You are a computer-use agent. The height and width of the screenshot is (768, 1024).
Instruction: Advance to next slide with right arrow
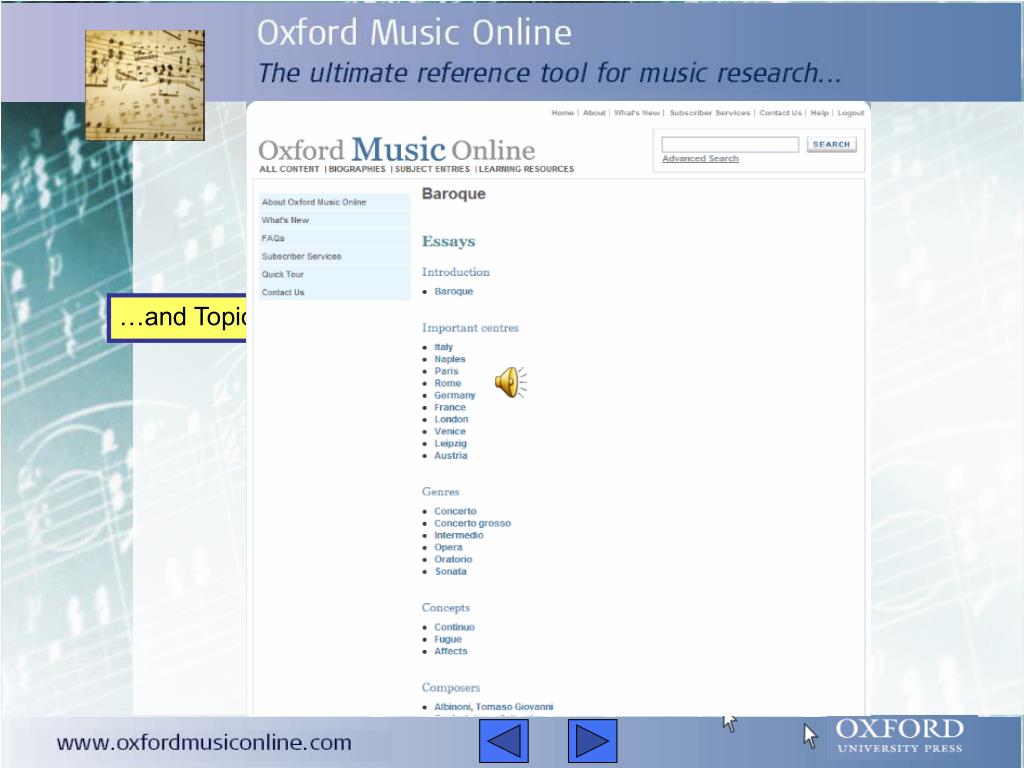593,742
